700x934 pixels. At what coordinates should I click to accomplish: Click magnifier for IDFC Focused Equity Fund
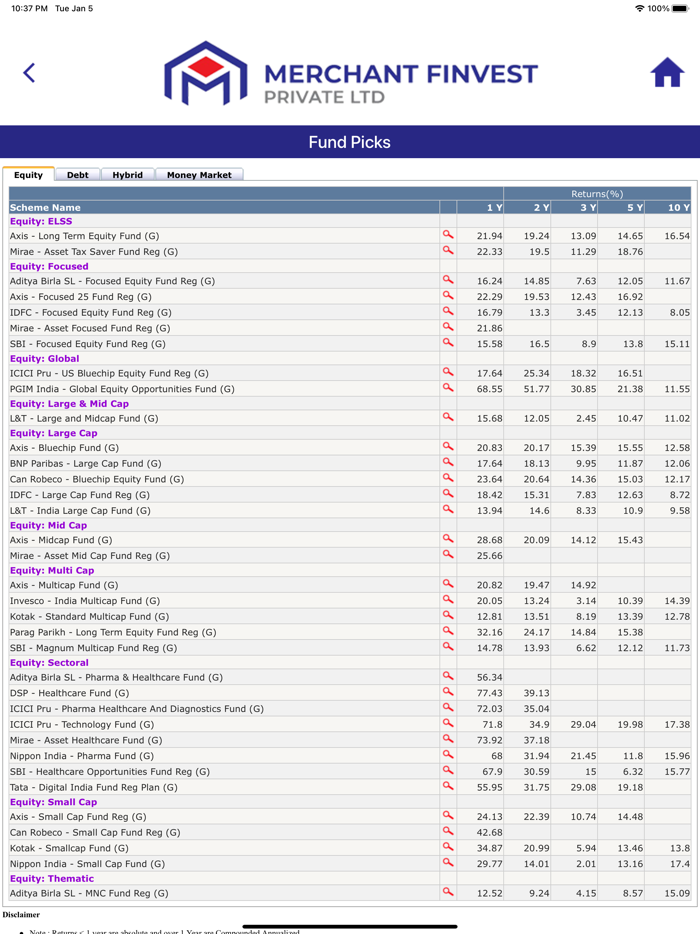pyautogui.click(x=448, y=311)
